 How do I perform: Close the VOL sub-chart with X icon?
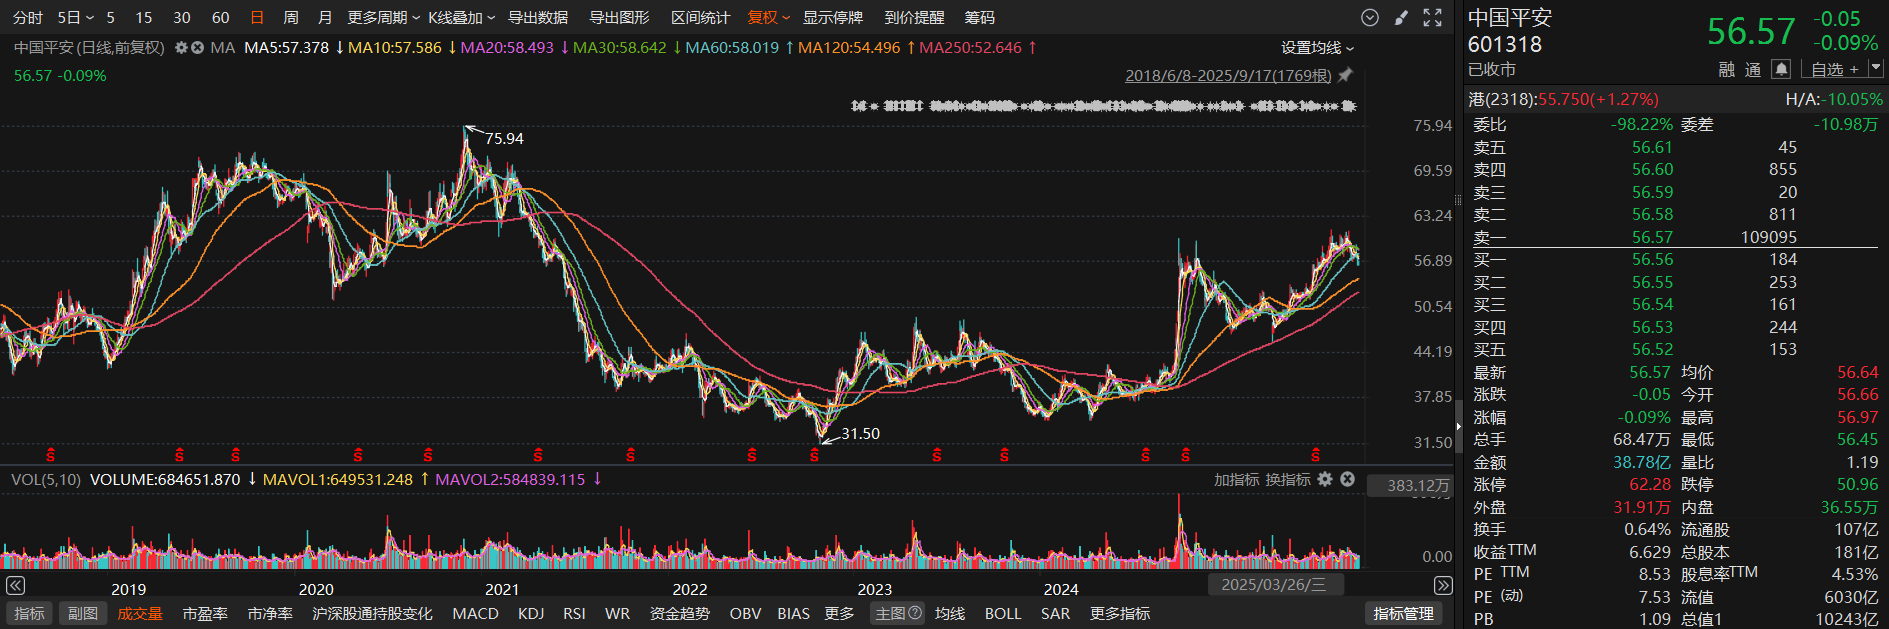point(1347,479)
